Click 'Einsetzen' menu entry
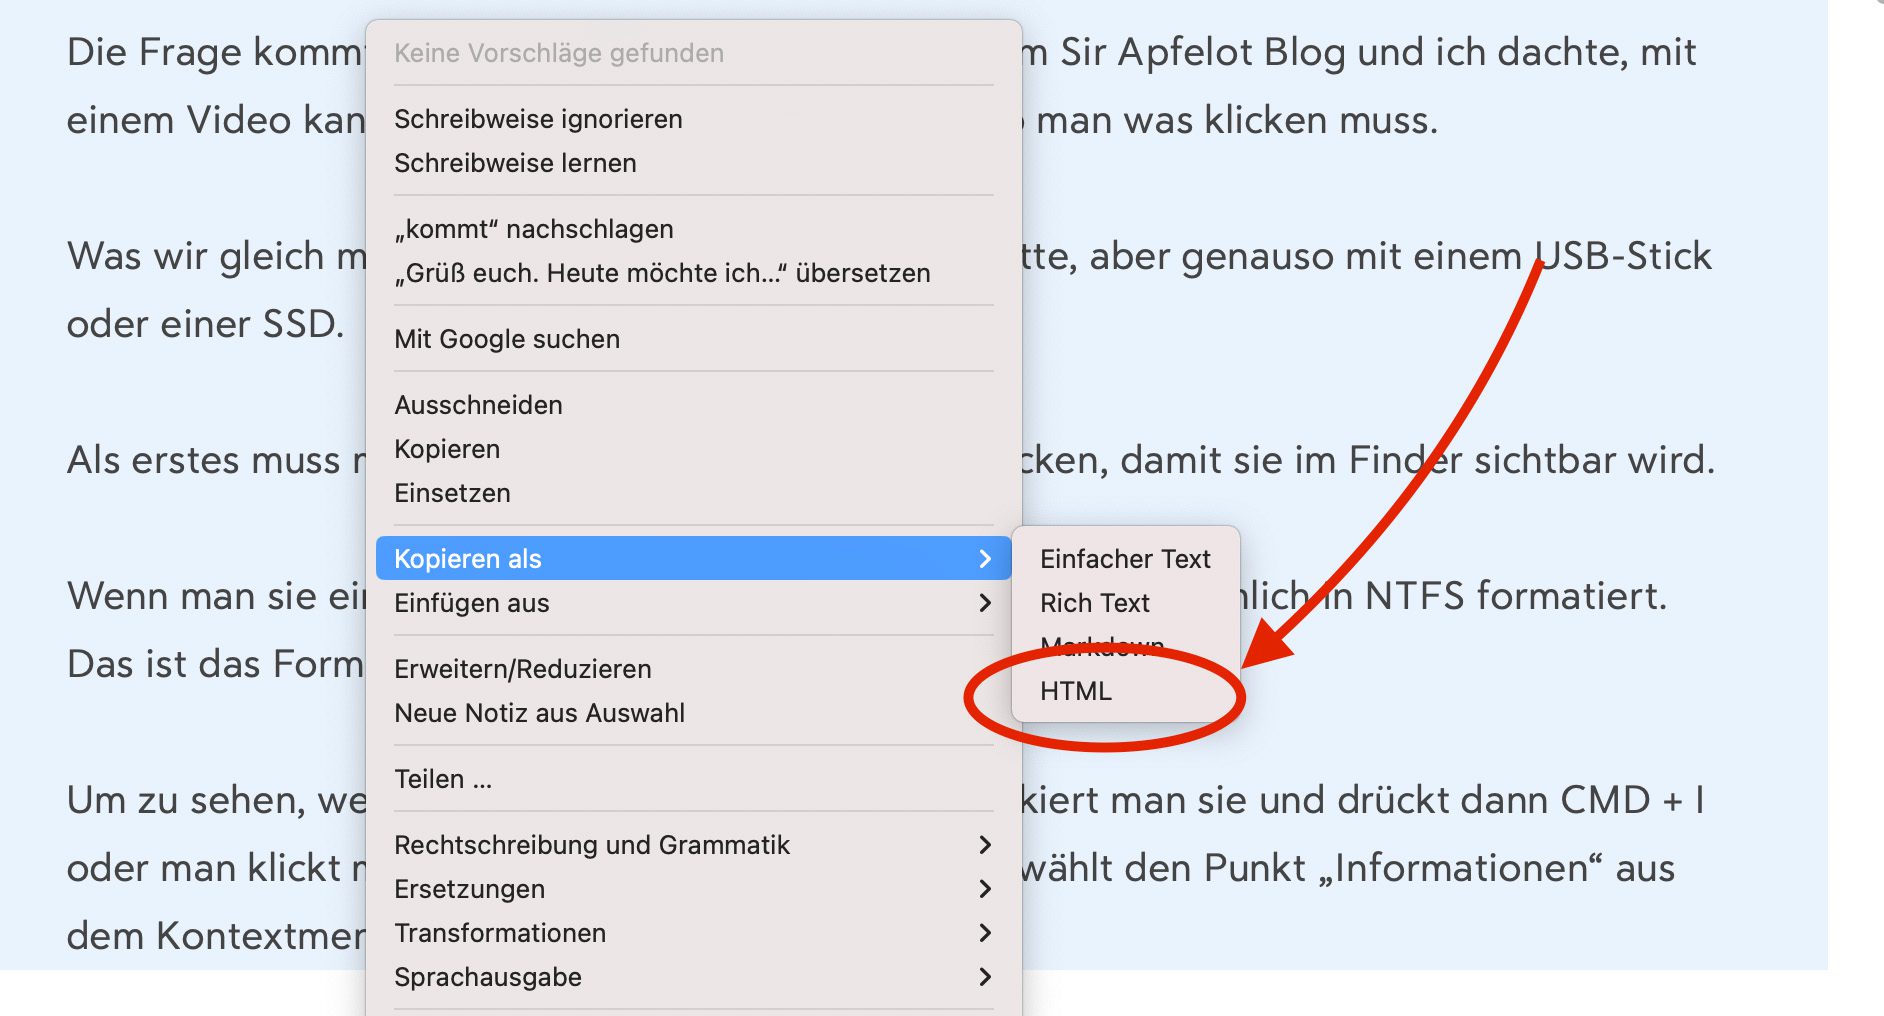 click(x=693, y=493)
